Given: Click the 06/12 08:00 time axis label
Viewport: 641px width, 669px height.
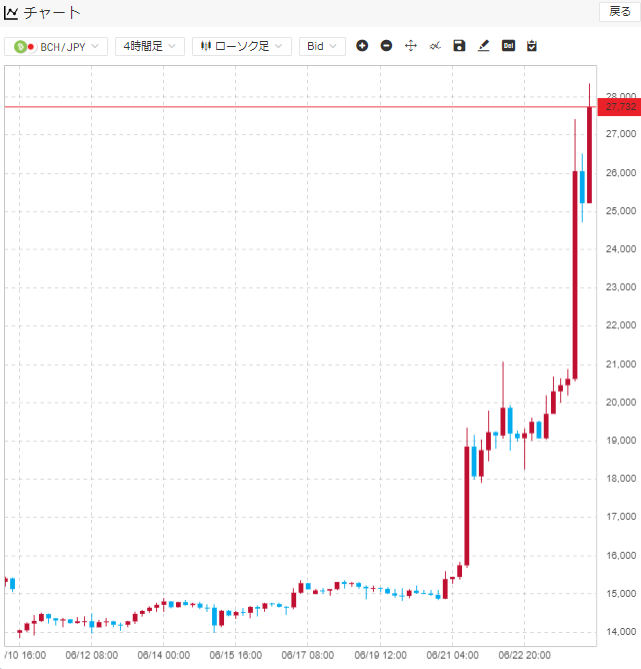Looking at the screenshot, I should (91, 655).
